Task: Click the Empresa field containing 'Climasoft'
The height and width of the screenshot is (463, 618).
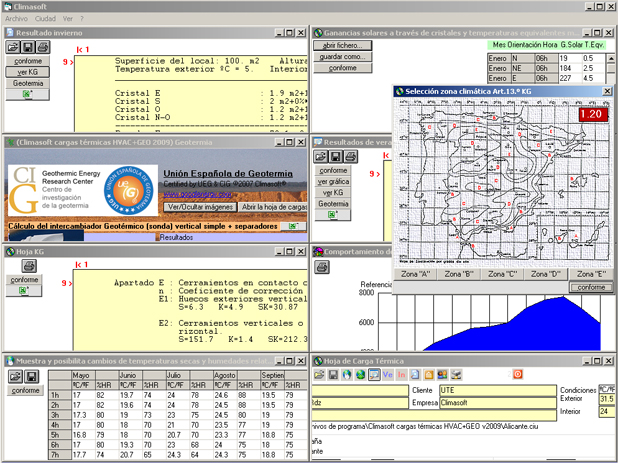Action: coord(498,403)
